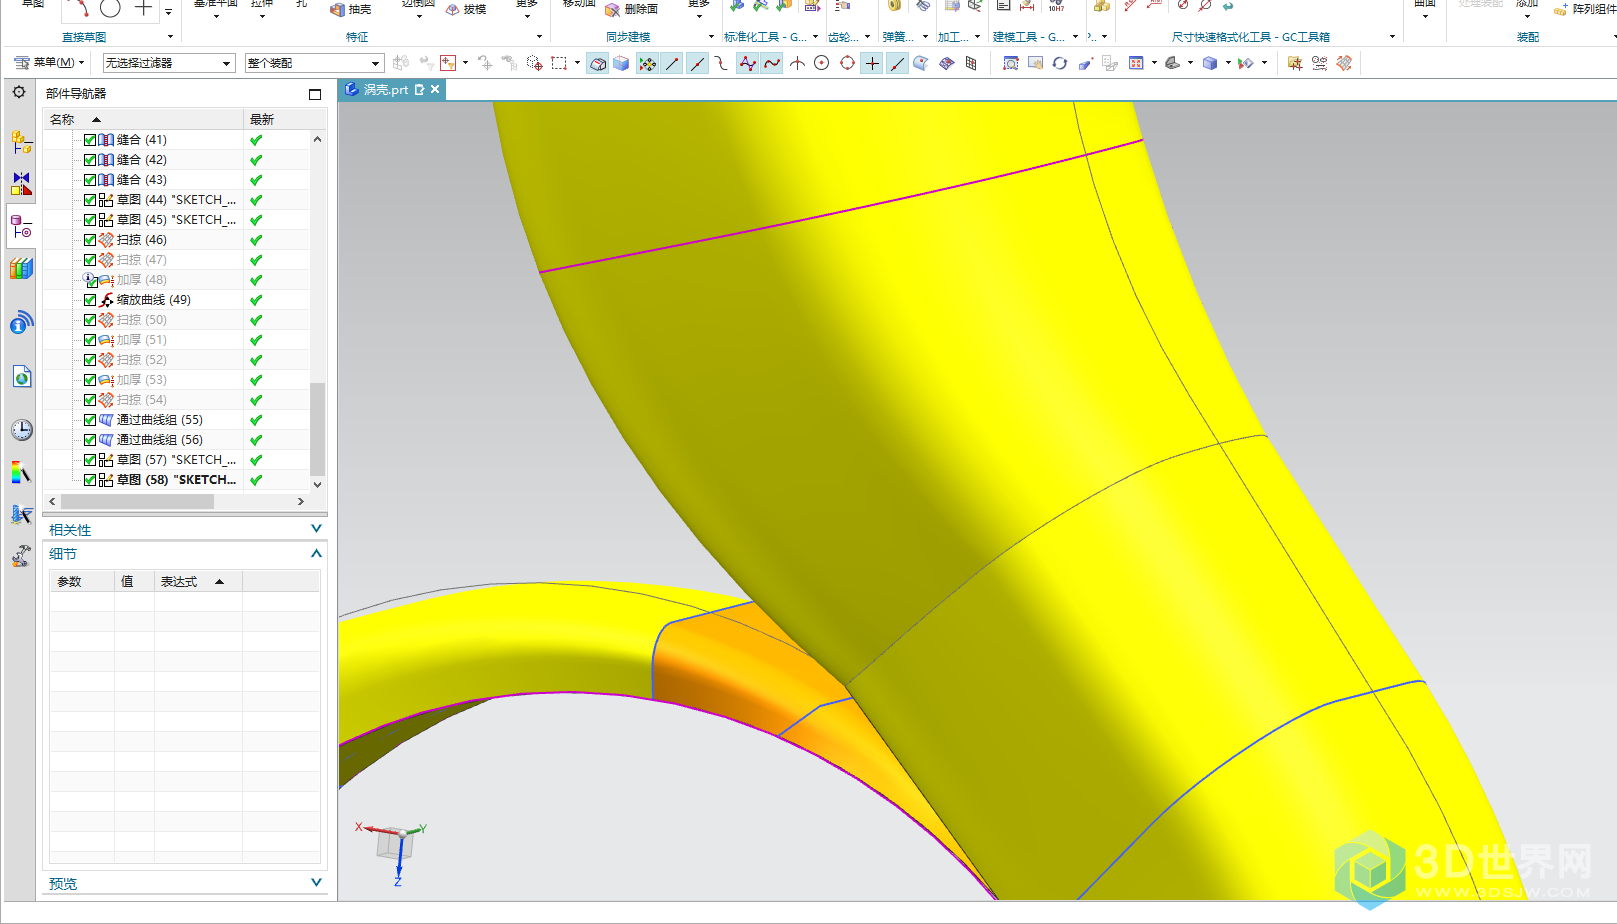Click the 抽壳 shell feature icon
The height and width of the screenshot is (924, 1617).
point(338,10)
